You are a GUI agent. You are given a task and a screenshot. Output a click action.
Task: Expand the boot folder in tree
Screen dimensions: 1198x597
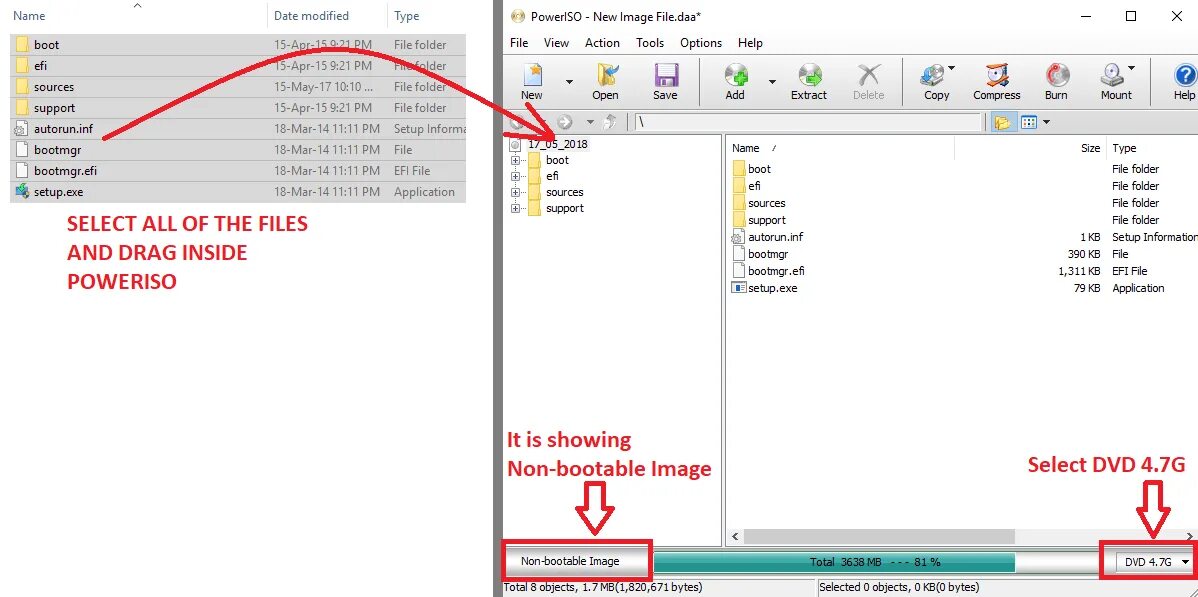[515, 161]
